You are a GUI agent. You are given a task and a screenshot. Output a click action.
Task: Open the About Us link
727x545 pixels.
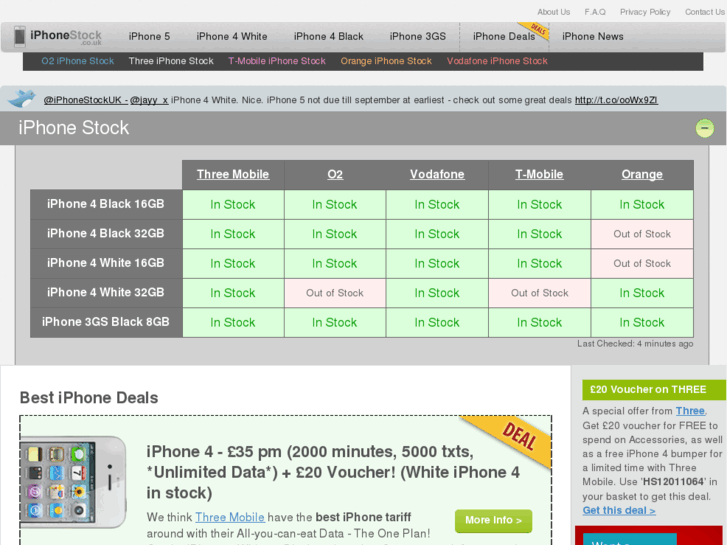coord(554,12)
